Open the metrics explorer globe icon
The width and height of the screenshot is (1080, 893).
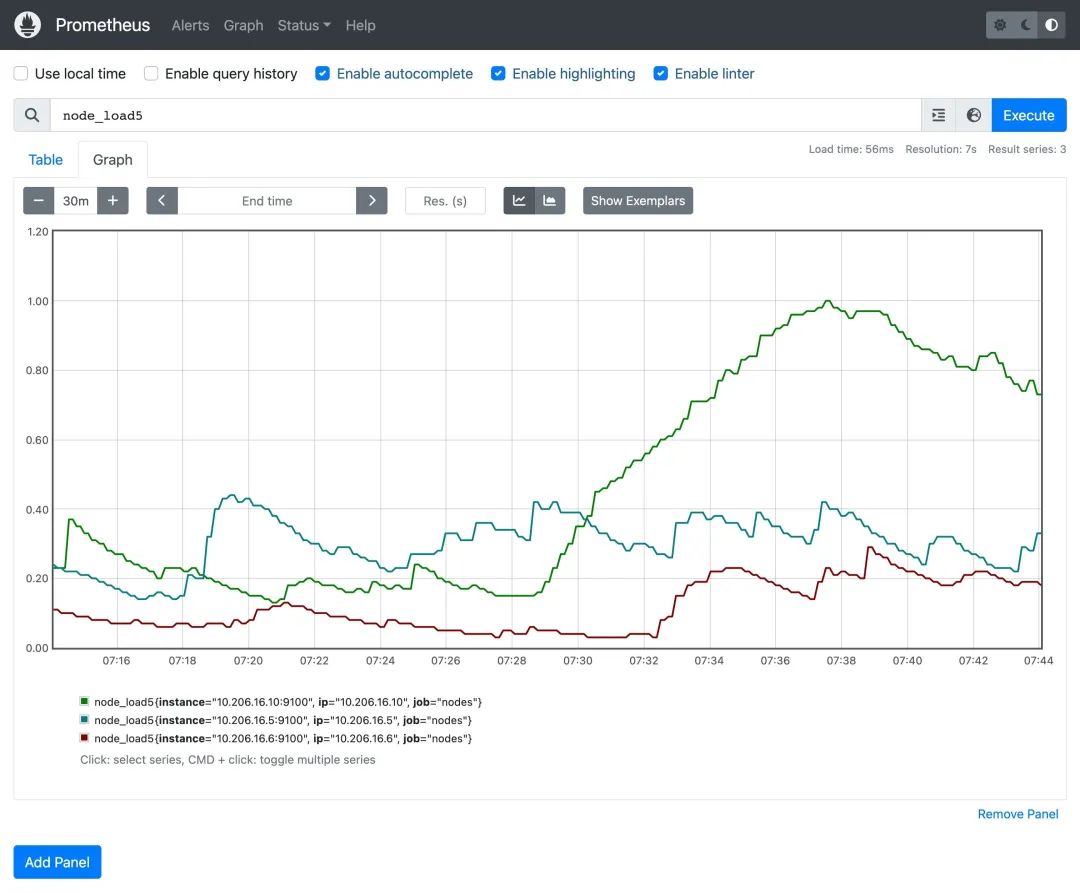(974, 115)
